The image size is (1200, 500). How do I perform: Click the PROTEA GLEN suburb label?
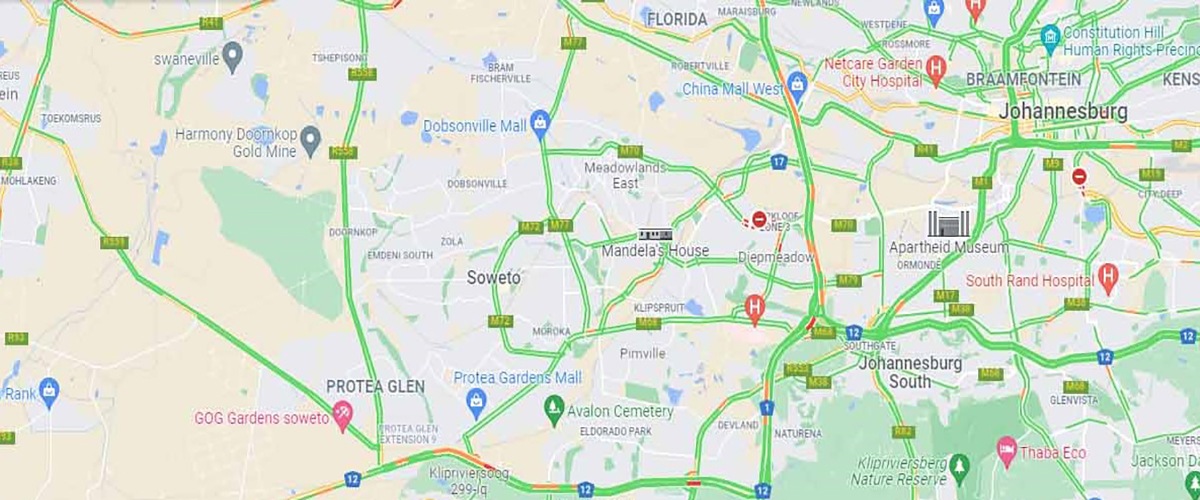[376, 386]
